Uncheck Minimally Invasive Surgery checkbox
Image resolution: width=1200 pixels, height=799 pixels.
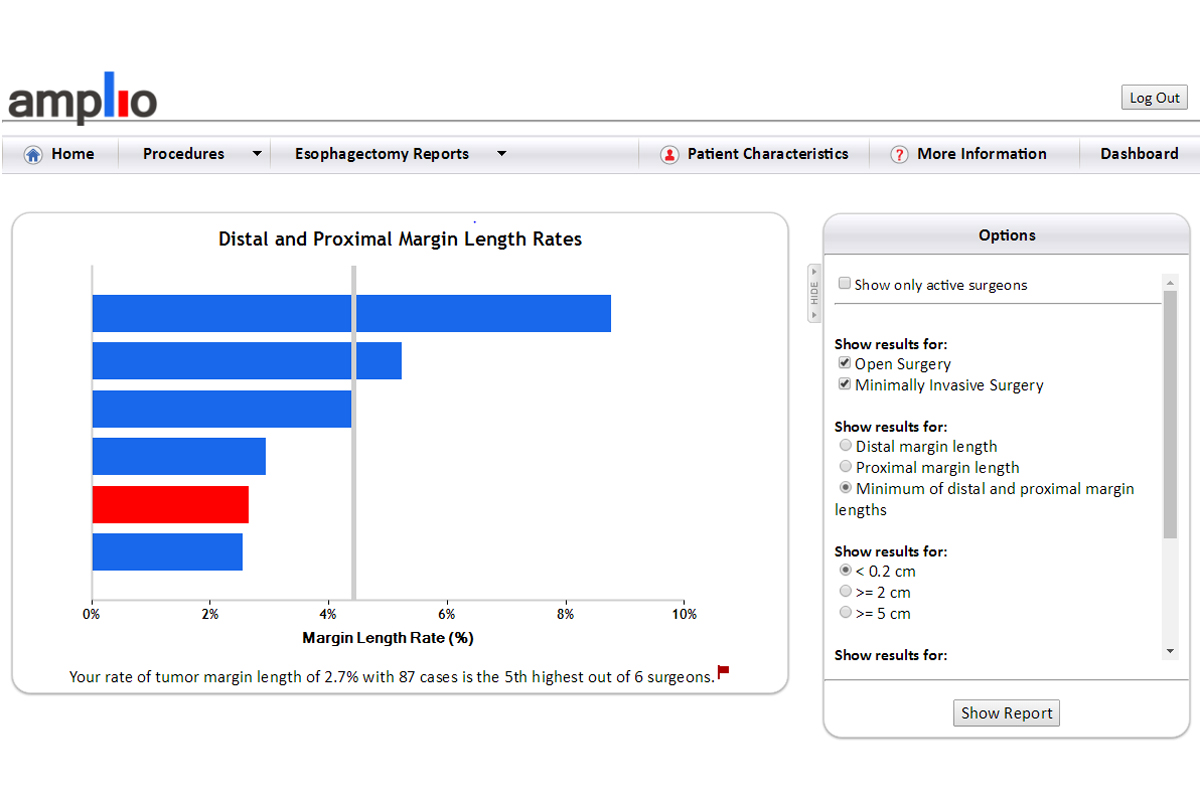[844, 385]
